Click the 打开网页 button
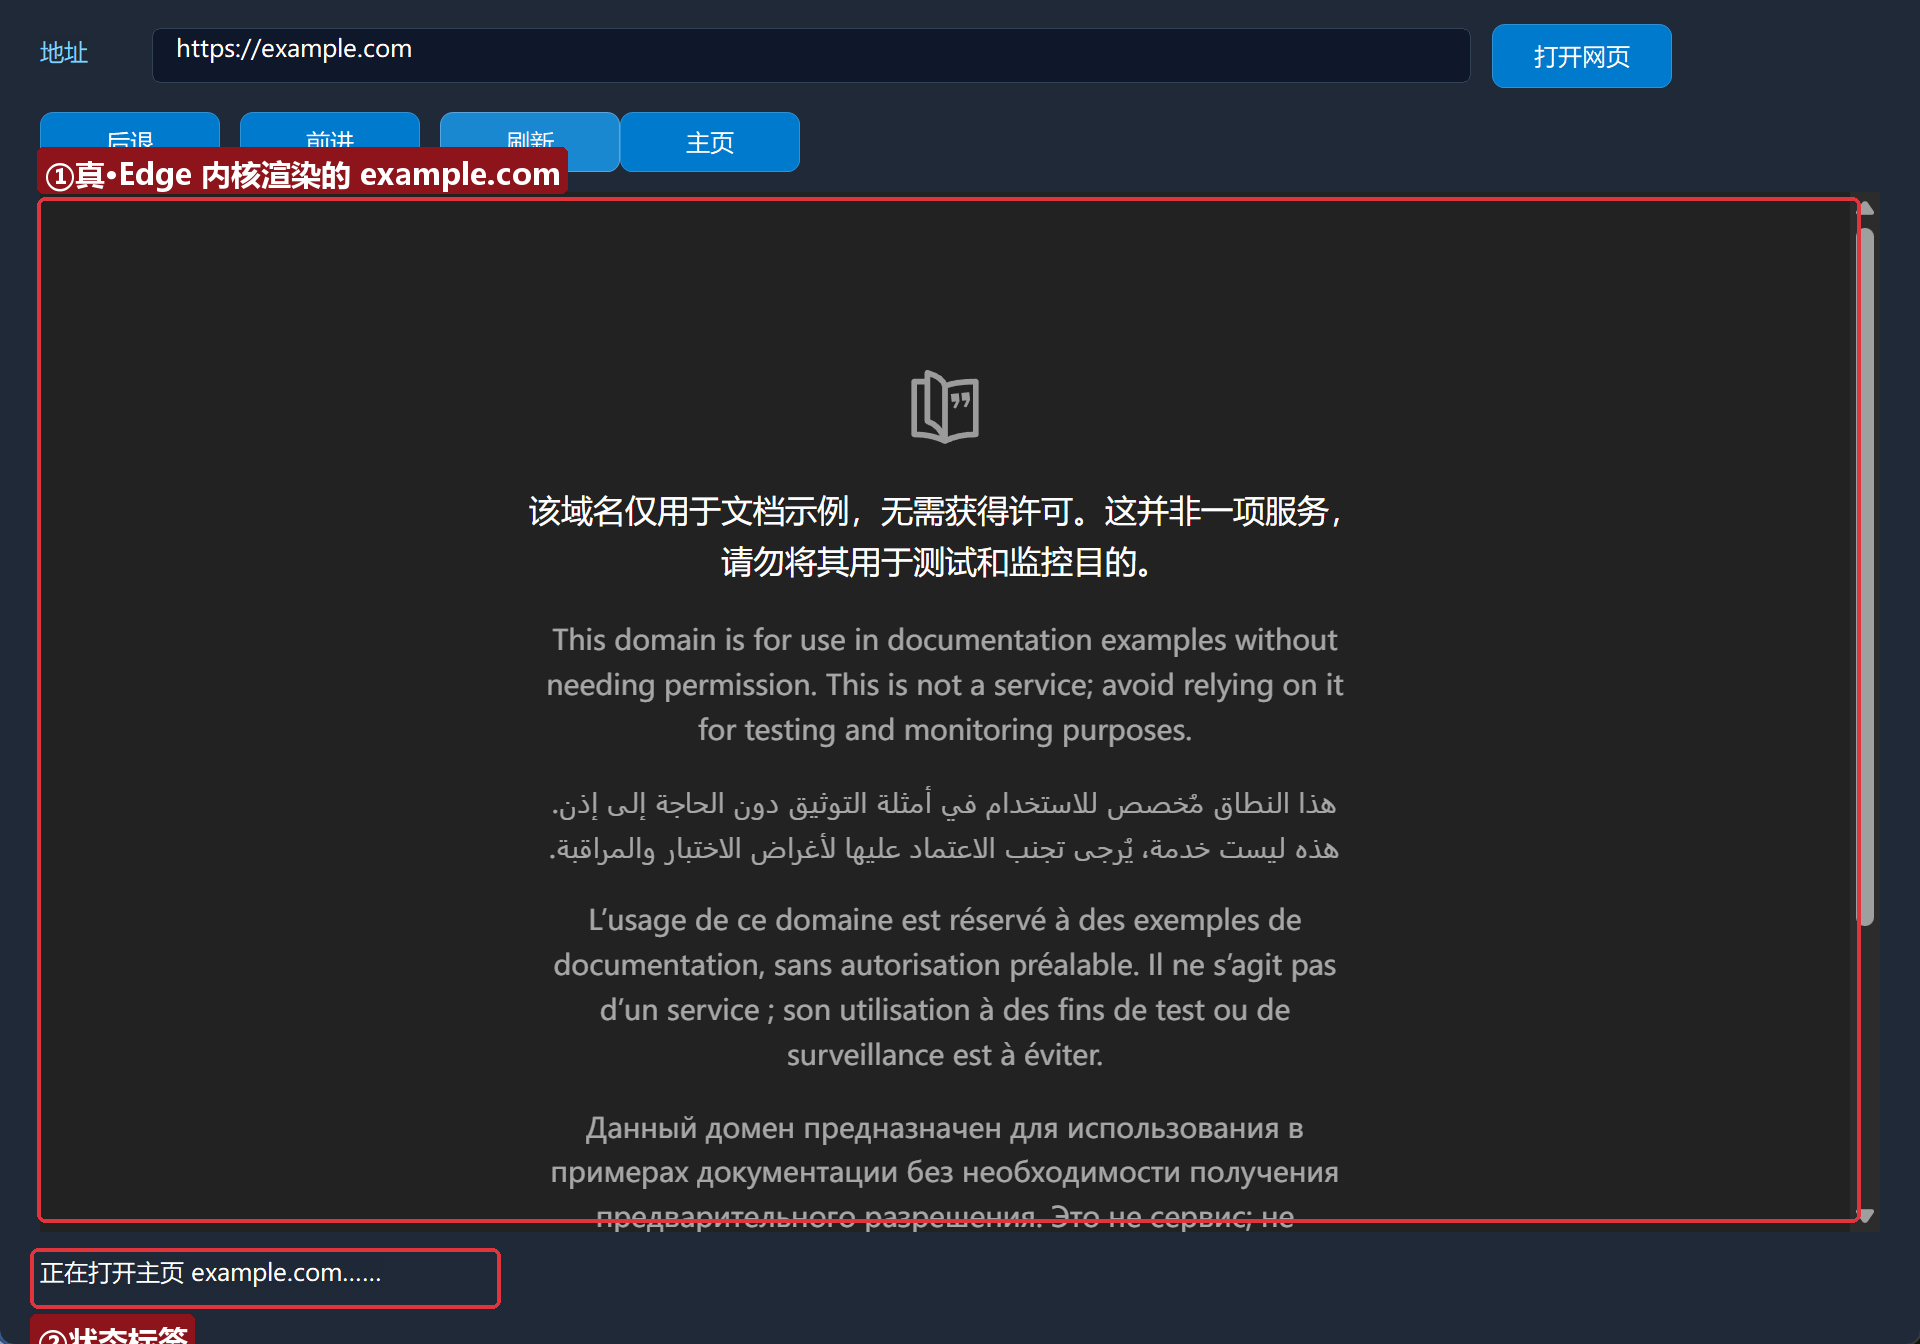Screen dimensions: 1920x1344 1581,56
